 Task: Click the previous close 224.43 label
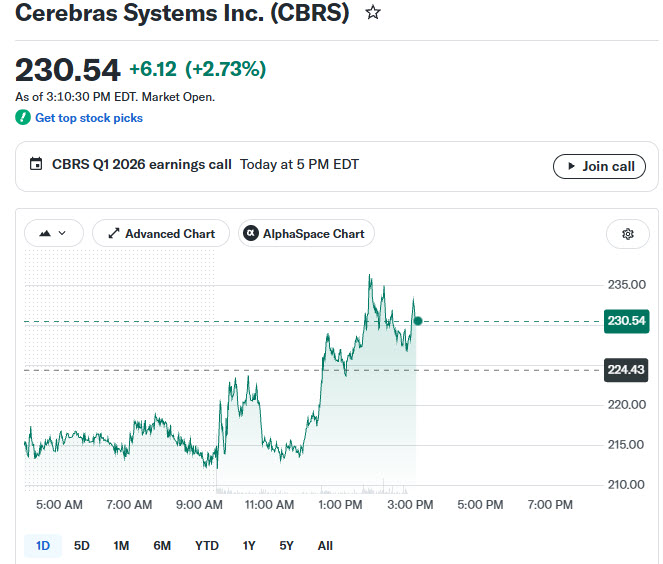pos(626,370)
